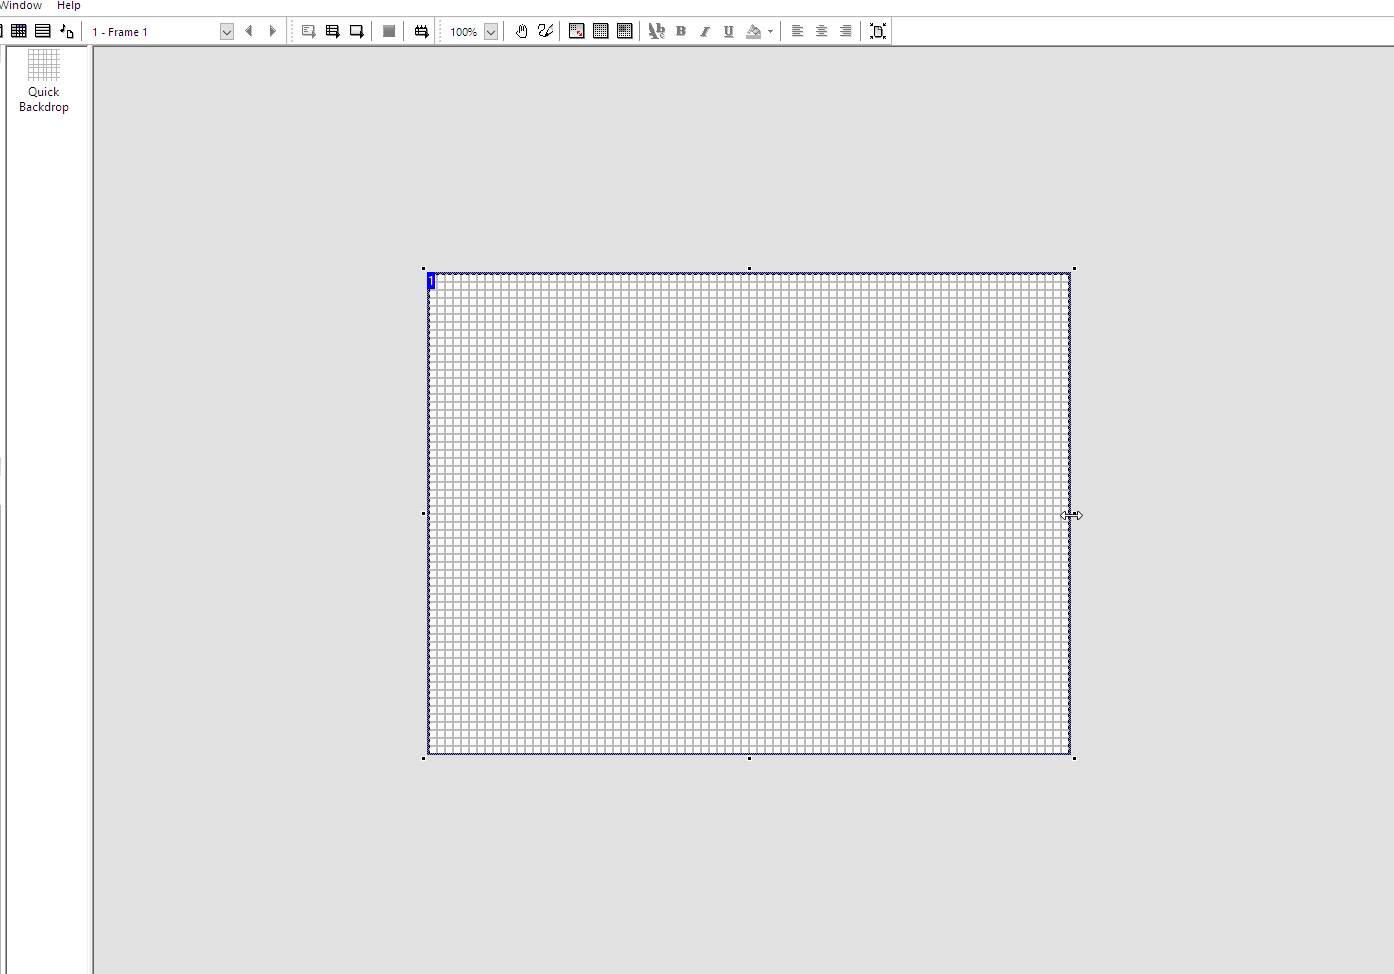
Task: Toggle bold text formatting
Action: click(681, 31)
